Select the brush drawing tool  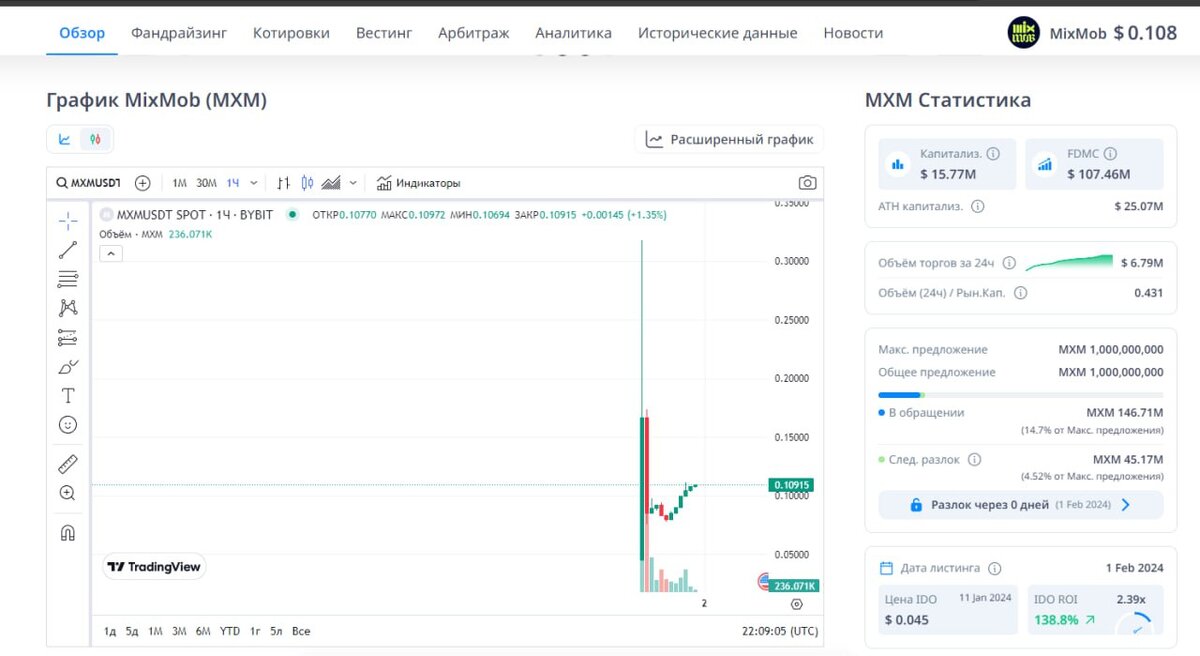point(68,367)
